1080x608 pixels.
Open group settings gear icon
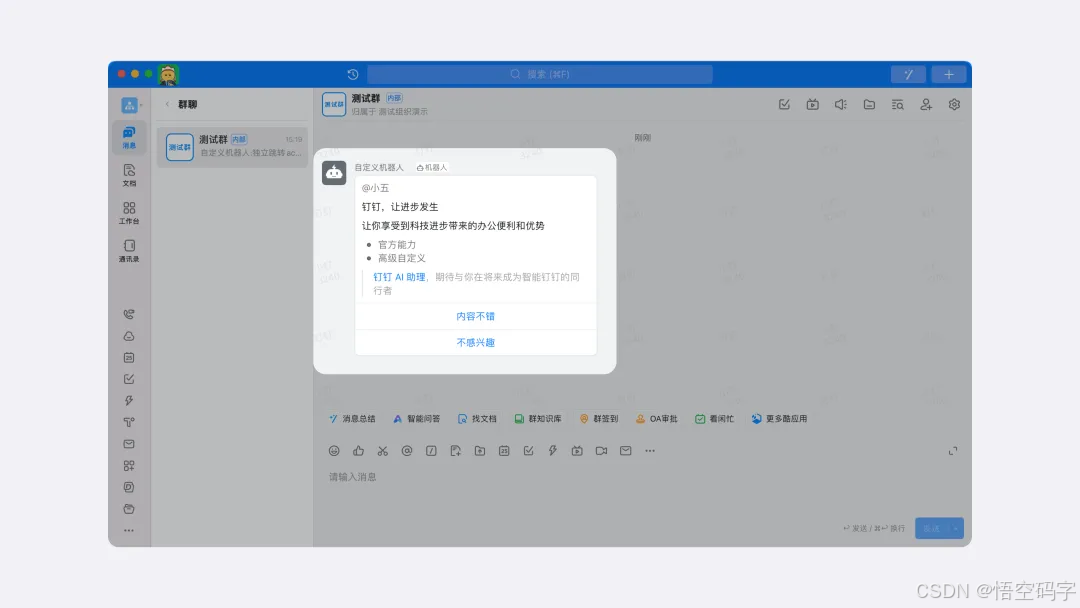(954, 105)
